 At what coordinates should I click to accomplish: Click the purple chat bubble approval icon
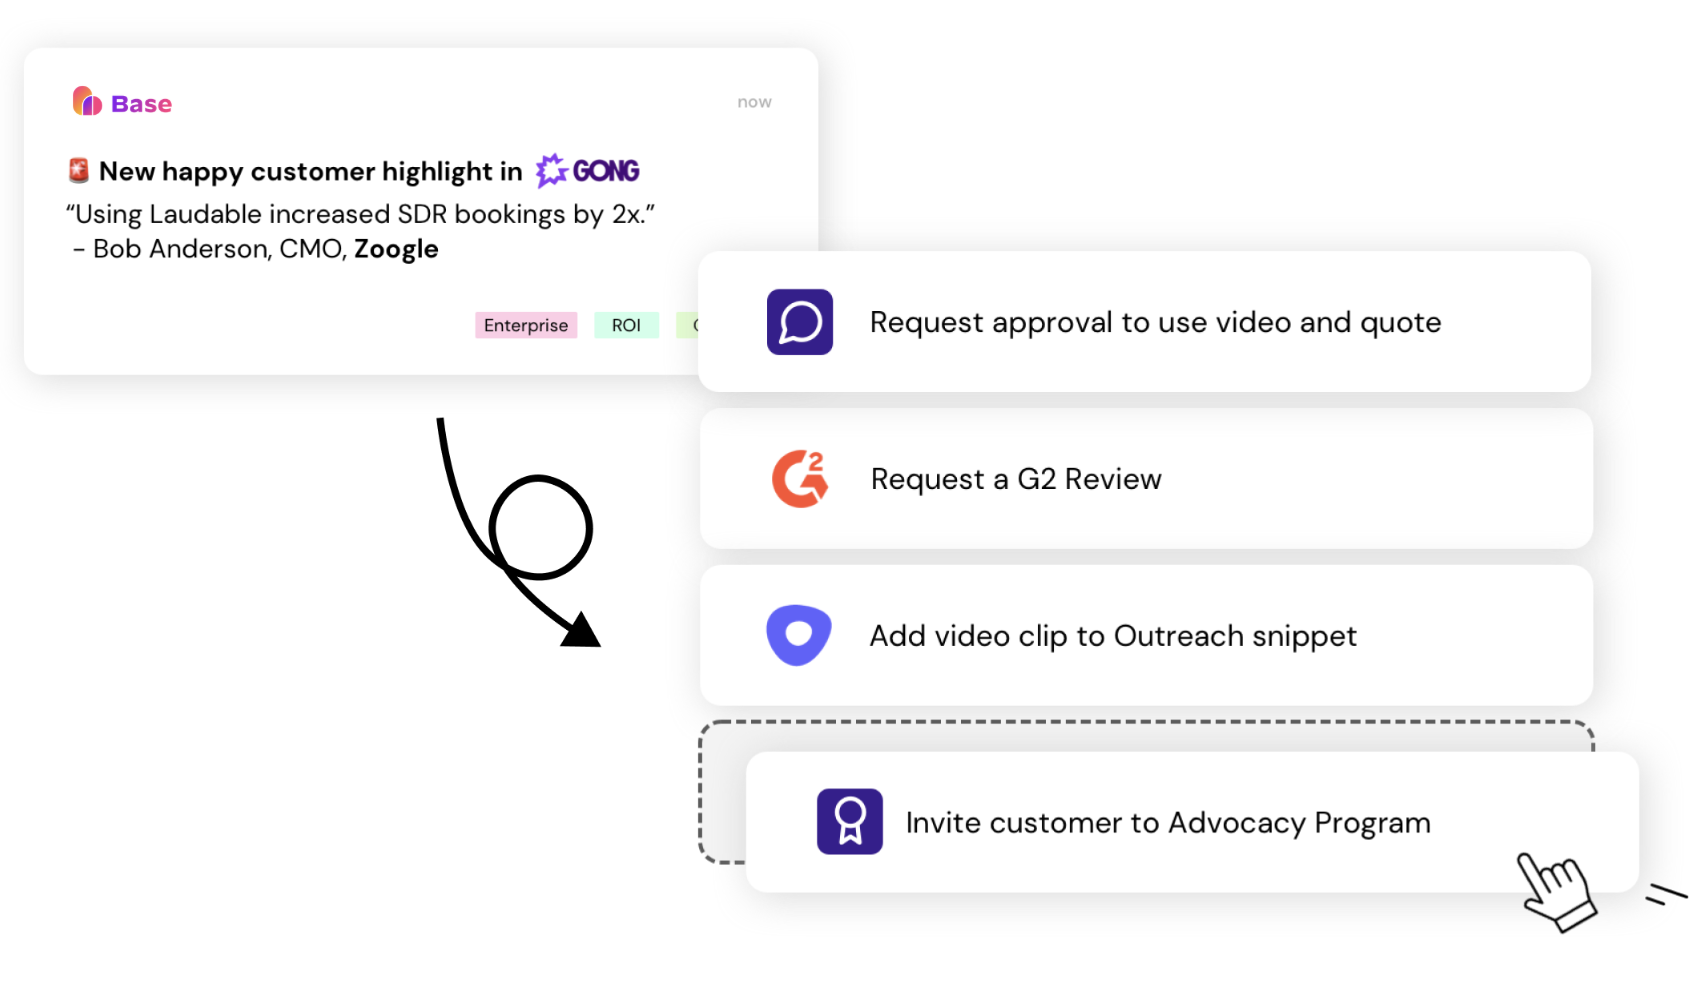pos(799,322)
